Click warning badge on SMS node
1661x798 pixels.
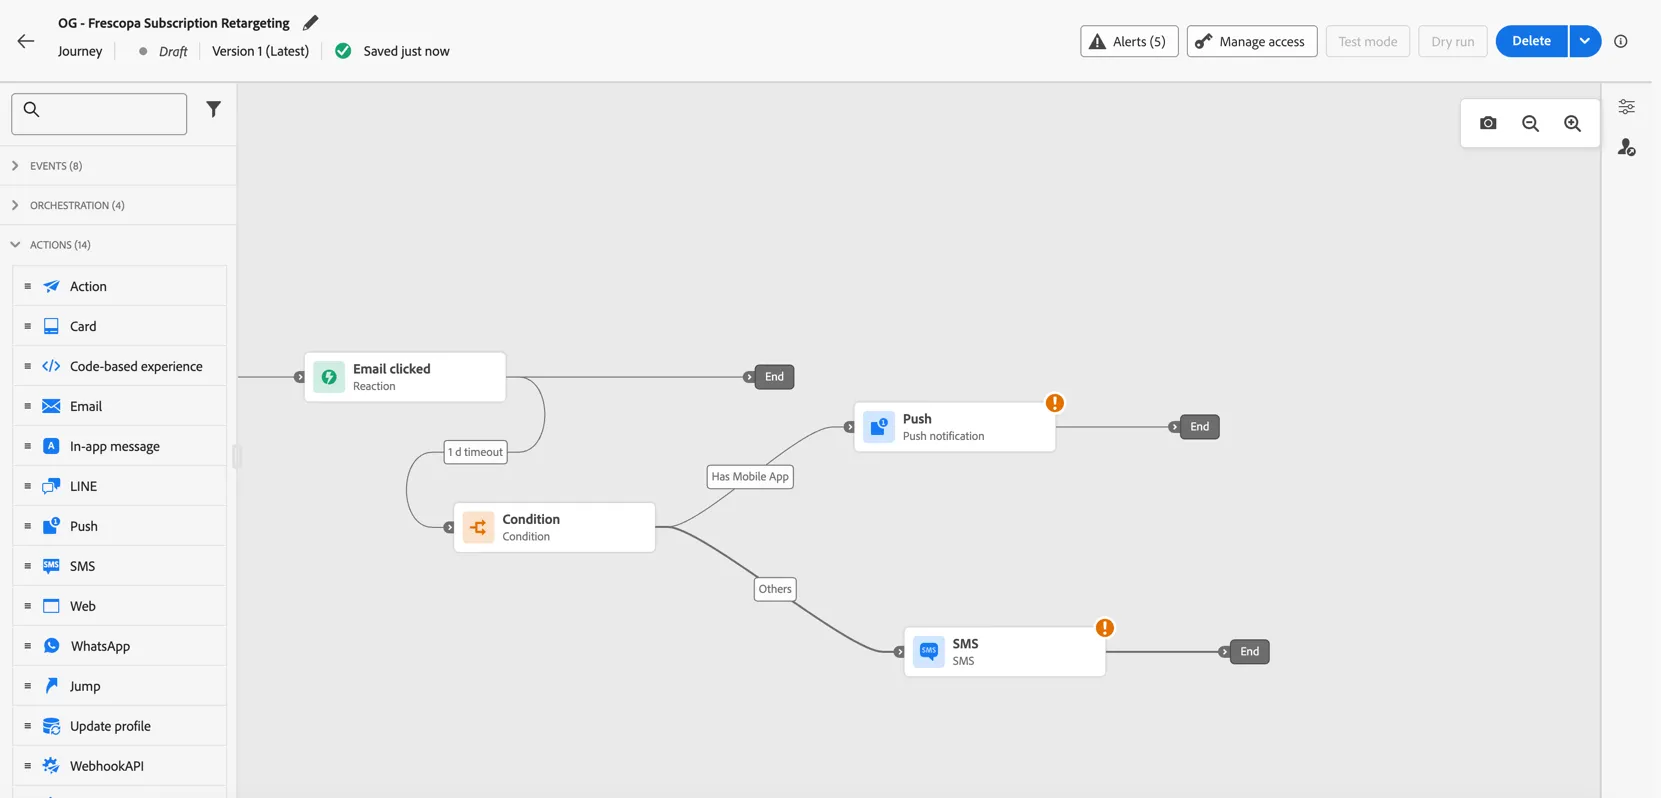coord(1105,628)
